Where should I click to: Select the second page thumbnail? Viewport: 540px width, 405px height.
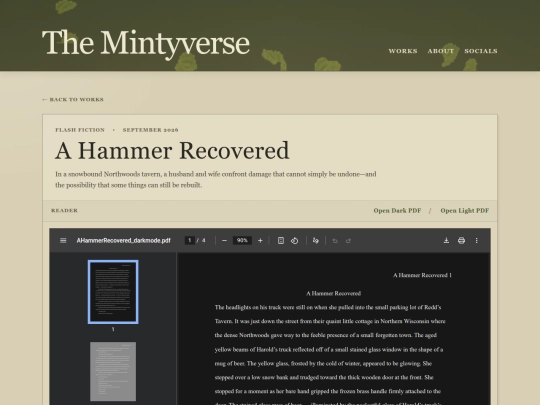tap(113, 371)
